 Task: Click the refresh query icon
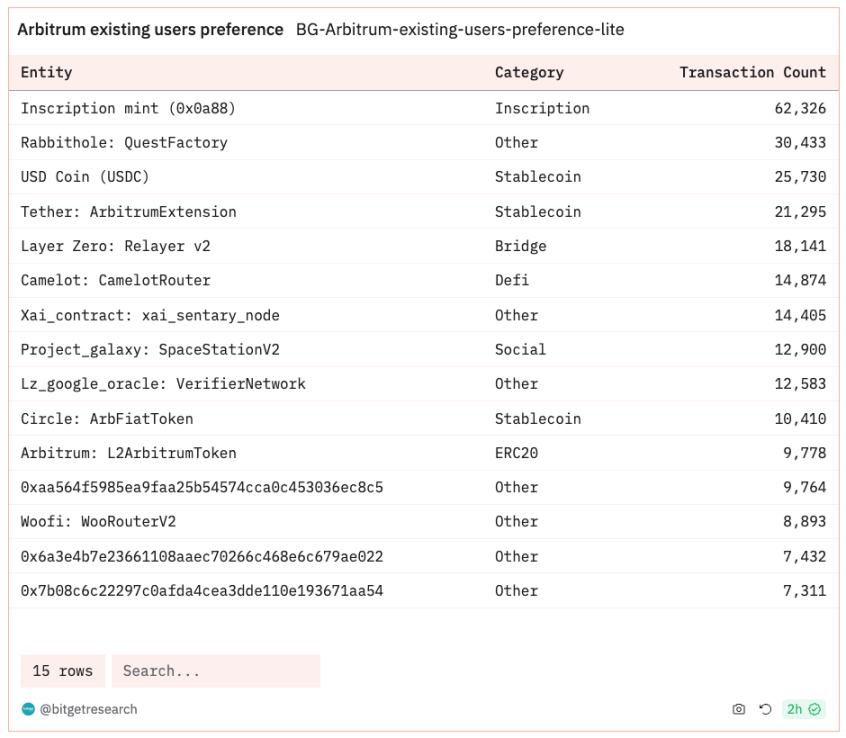765,709
